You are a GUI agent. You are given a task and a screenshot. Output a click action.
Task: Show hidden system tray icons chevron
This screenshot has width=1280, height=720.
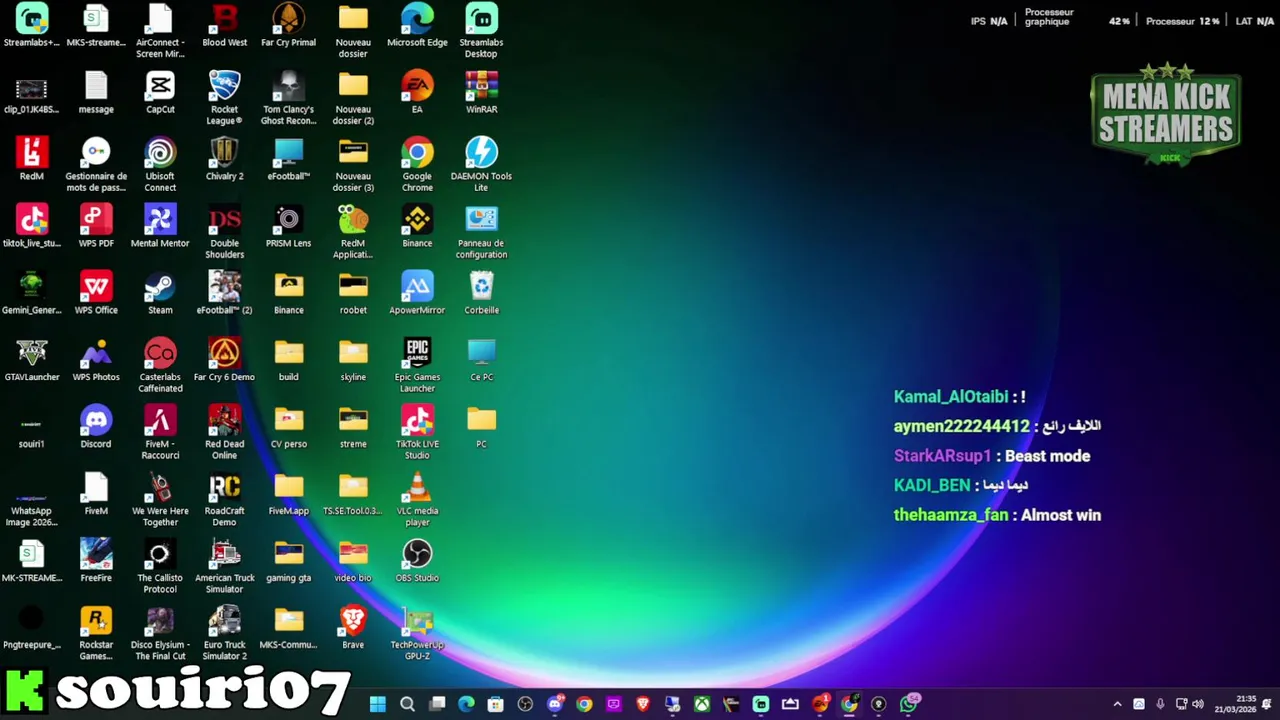click(x=1117, y=704)
